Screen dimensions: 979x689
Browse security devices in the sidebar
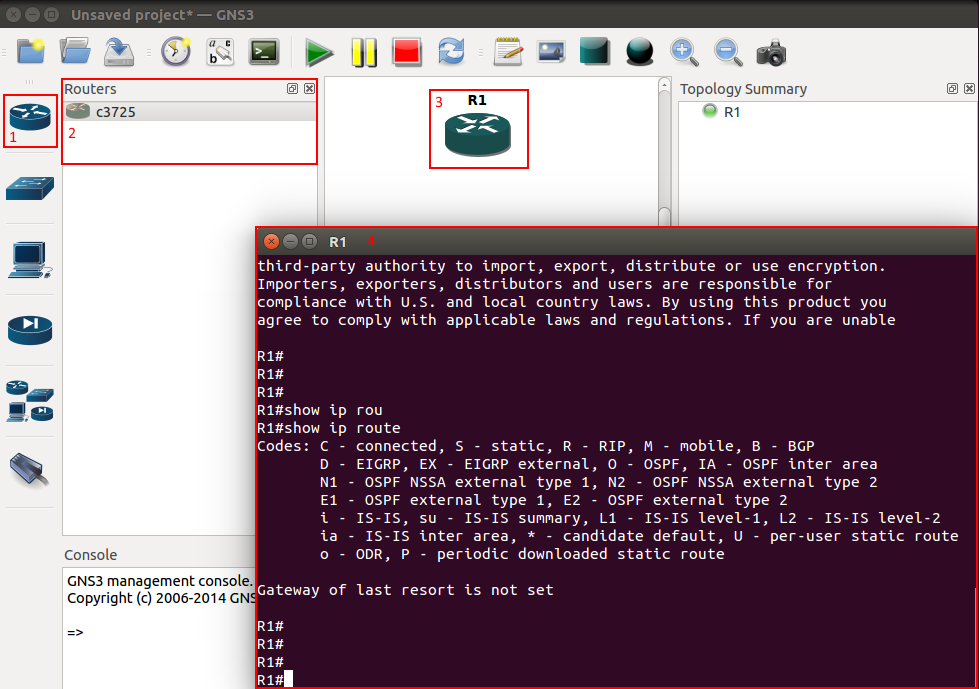point(30,330)
